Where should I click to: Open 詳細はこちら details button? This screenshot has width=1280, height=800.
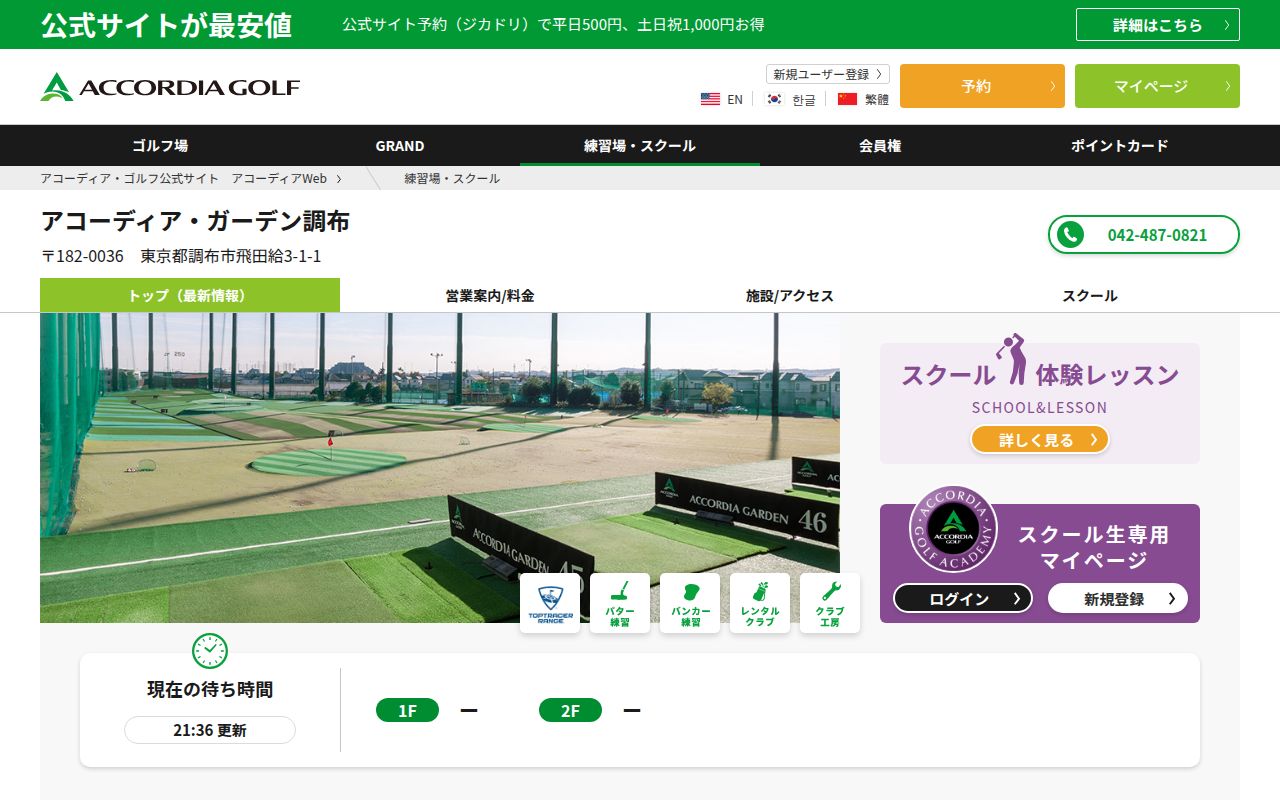click(x=1158, y=25)
